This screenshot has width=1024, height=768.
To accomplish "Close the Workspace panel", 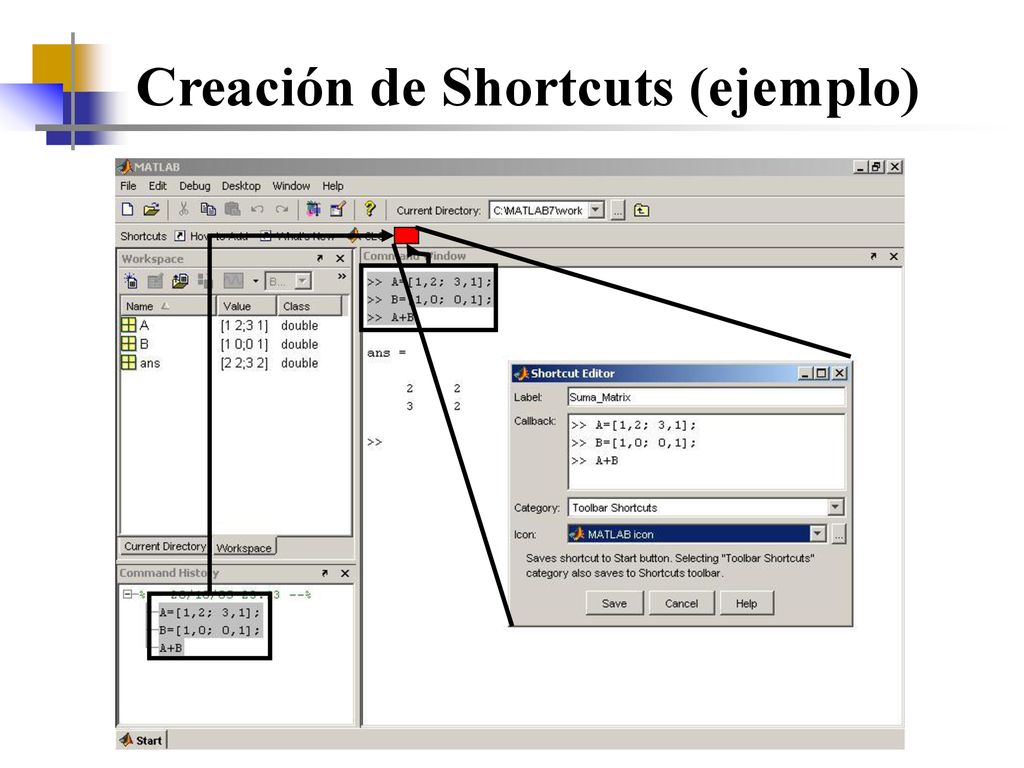I will [x=340, y=258].
